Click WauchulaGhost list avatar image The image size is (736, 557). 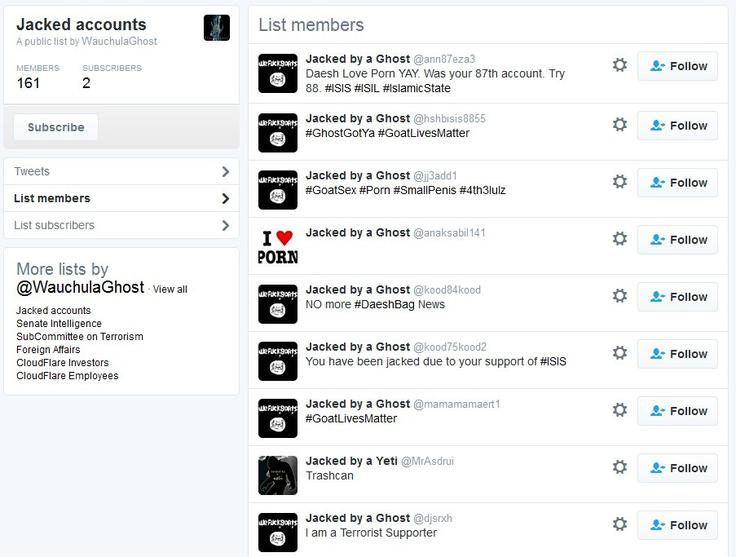point(217,28)
